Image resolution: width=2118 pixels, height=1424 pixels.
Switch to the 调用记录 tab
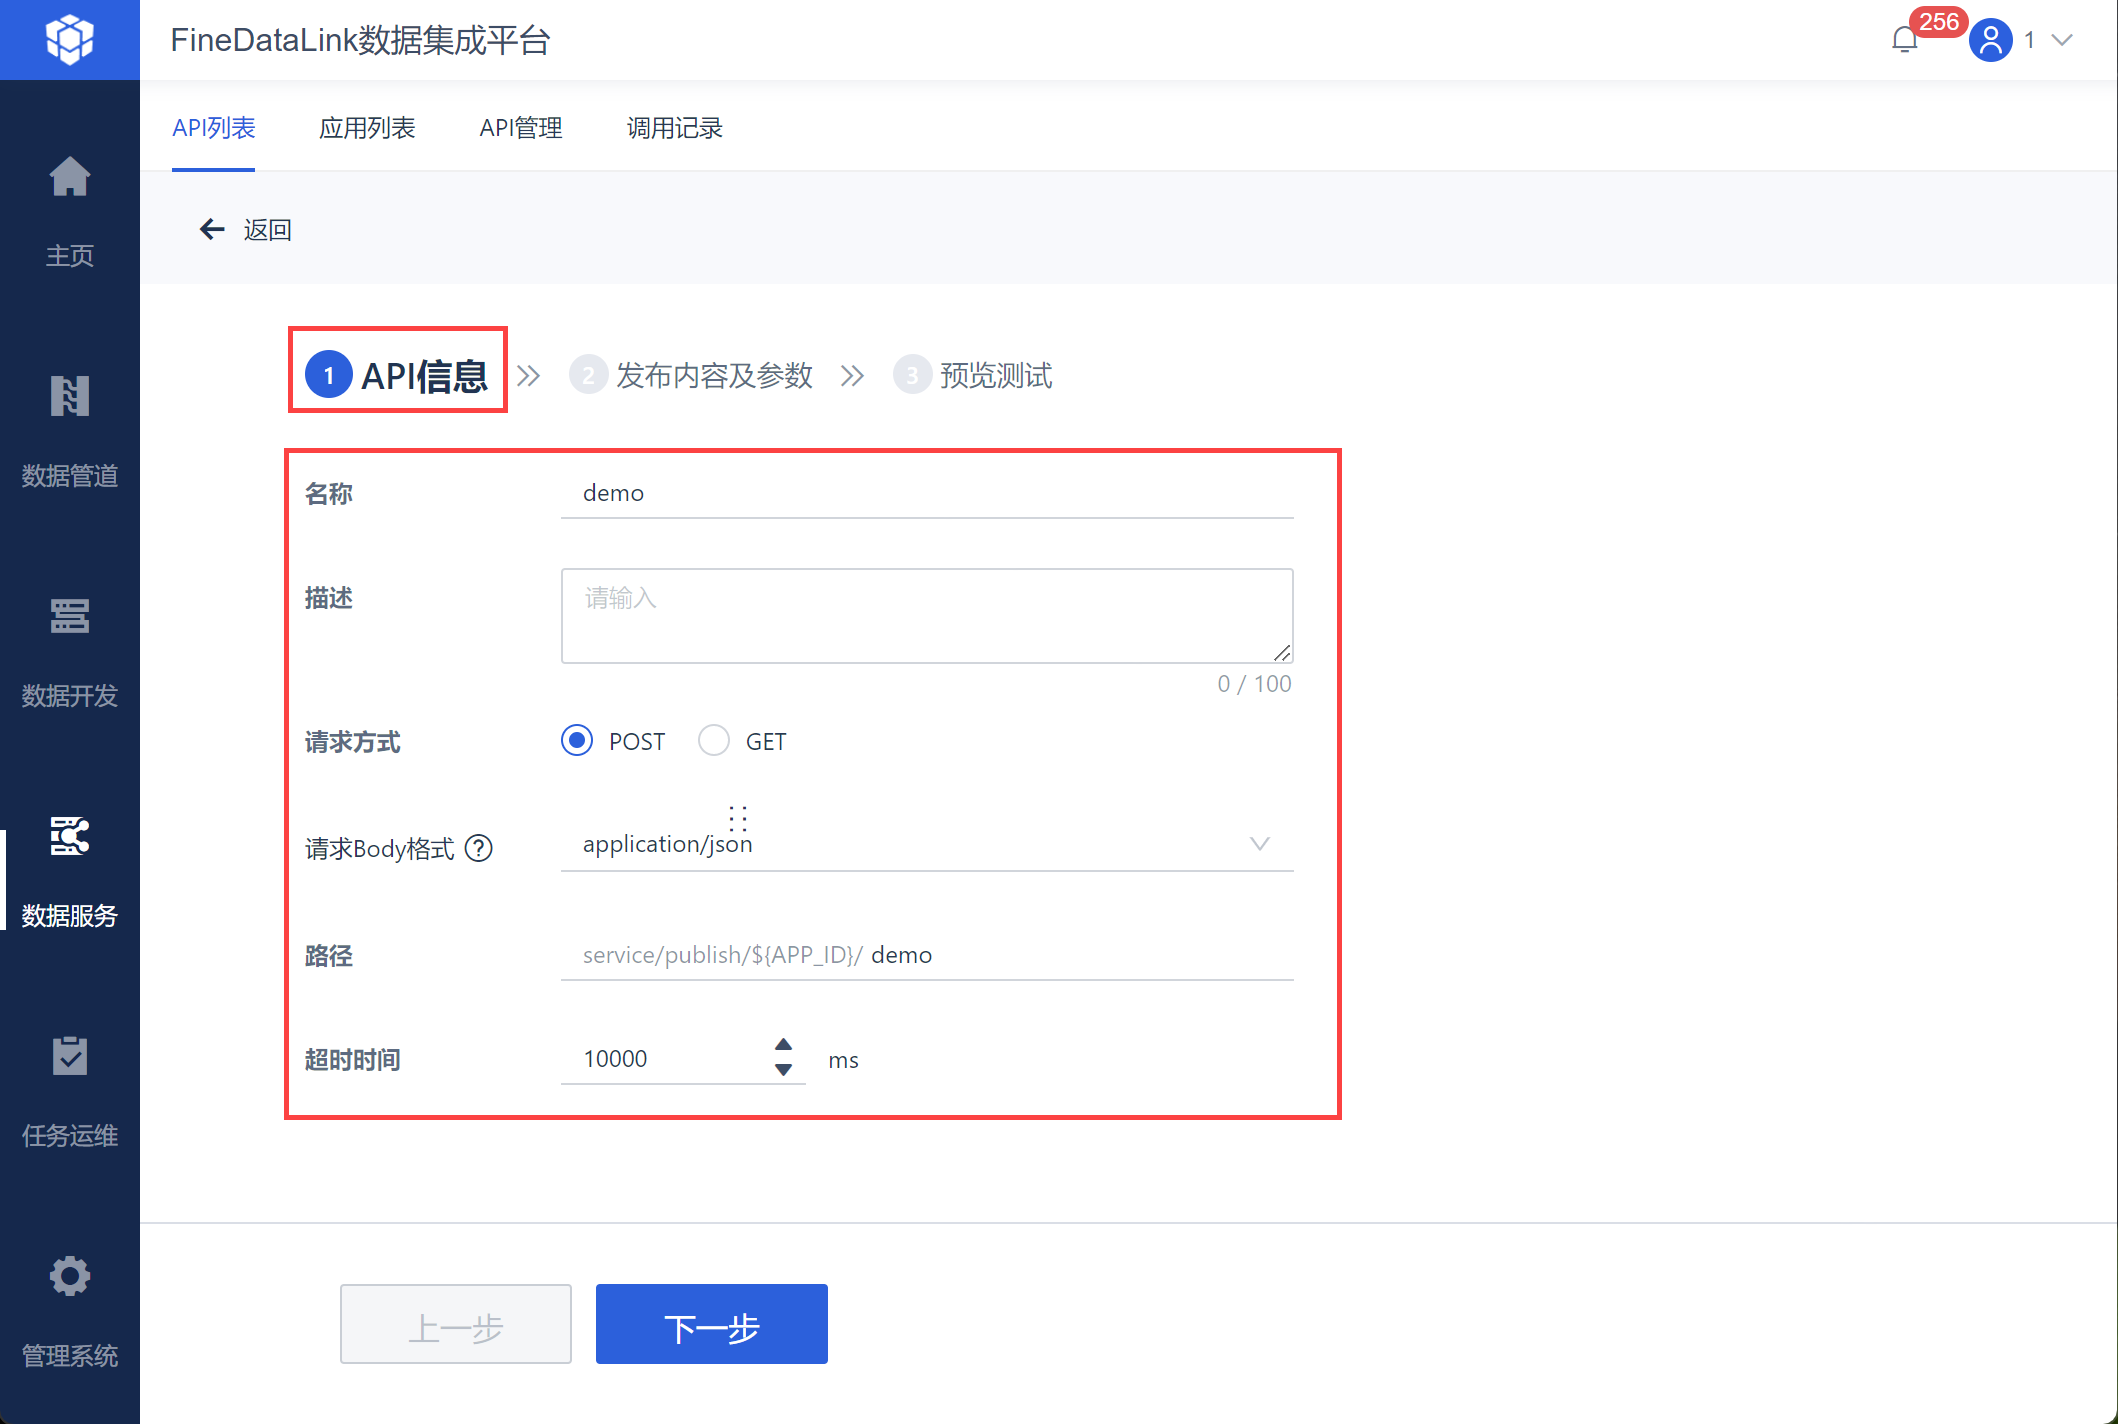tap(674, 128)
